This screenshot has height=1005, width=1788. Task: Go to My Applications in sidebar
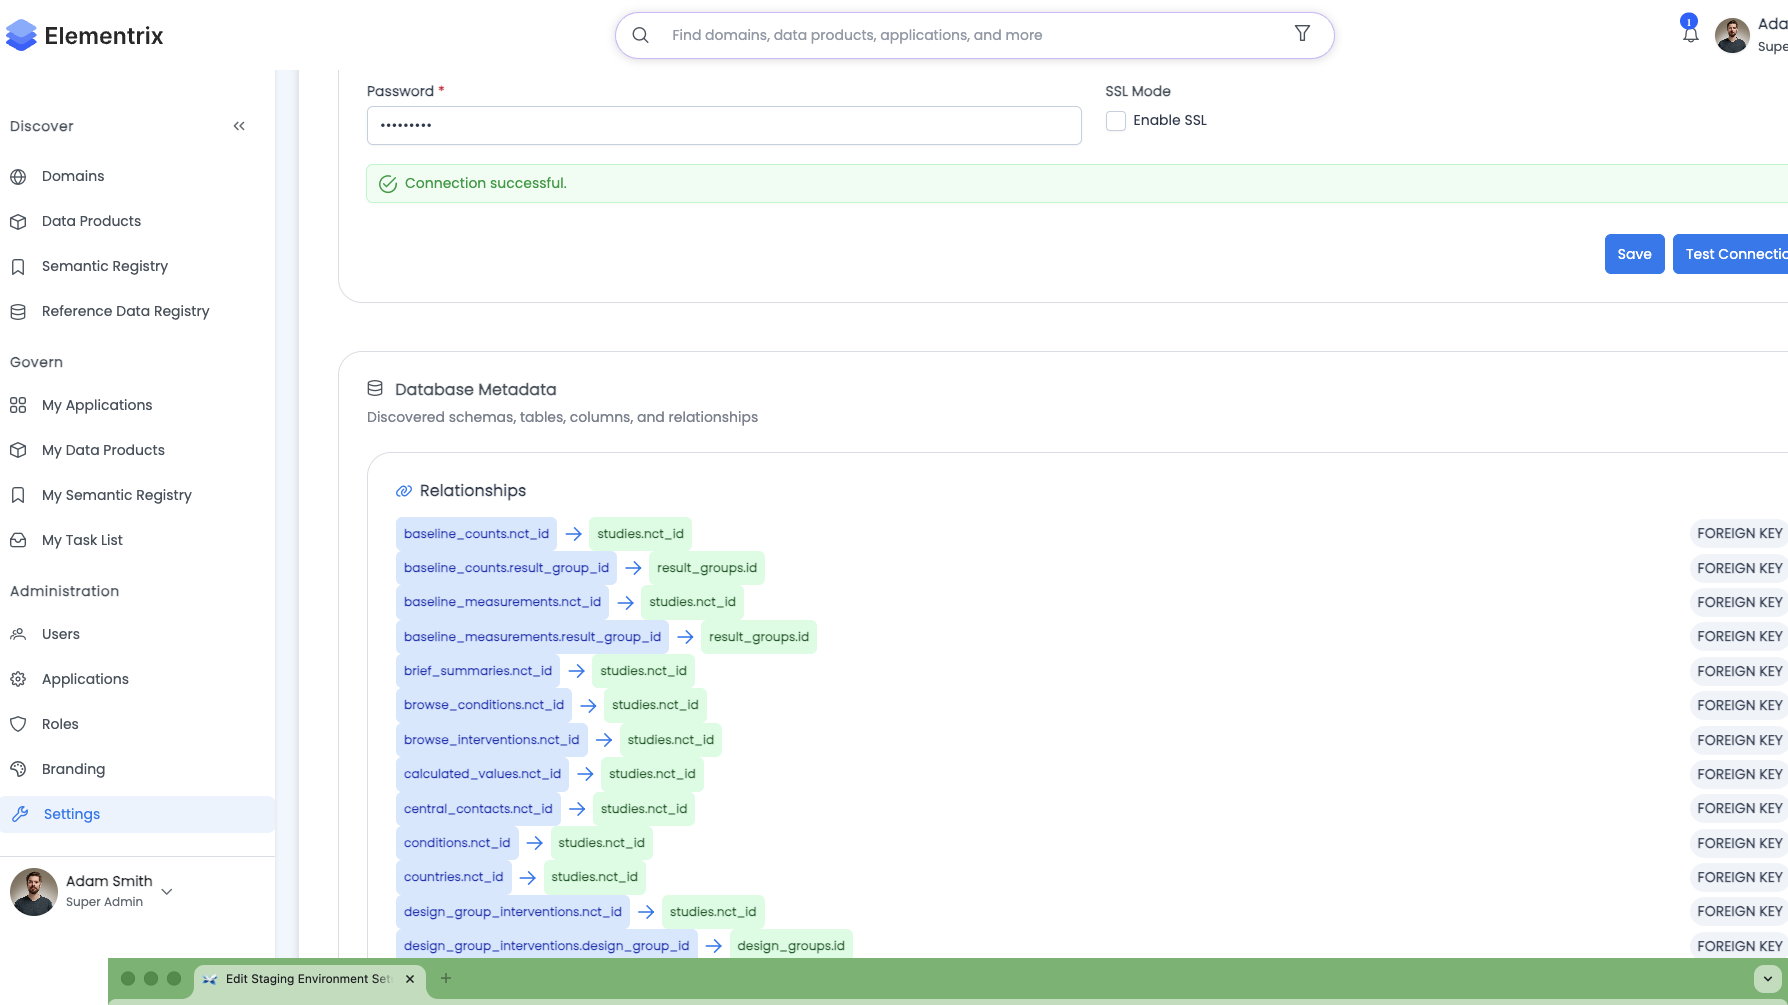[x=97, y=405]
